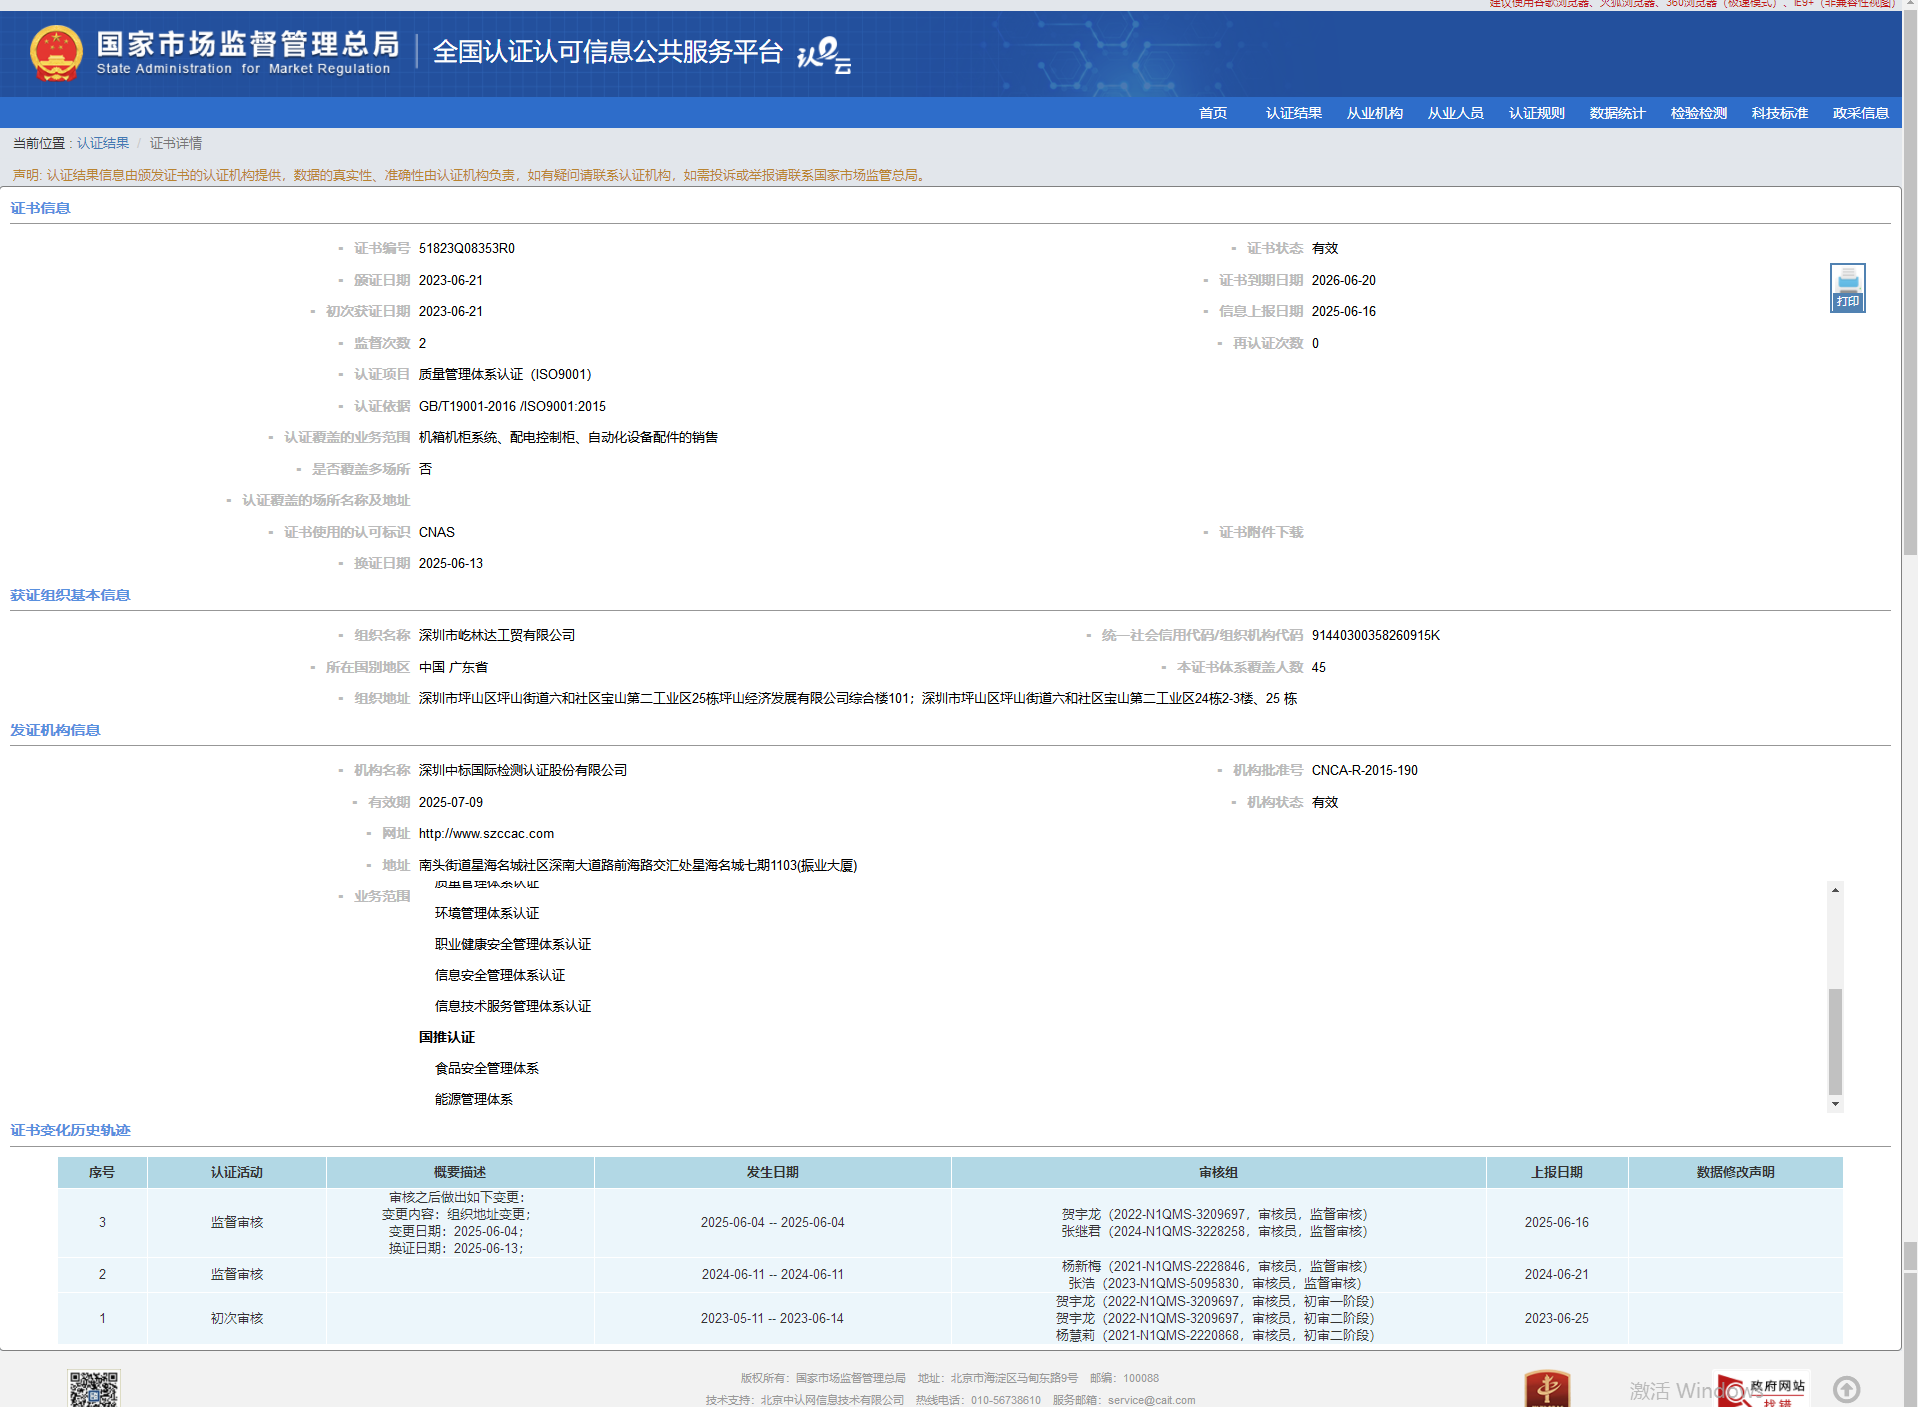Click the print (打印) icon
The height and width of the screenshot is (1407, 1918).
(x=1846, y=288)
